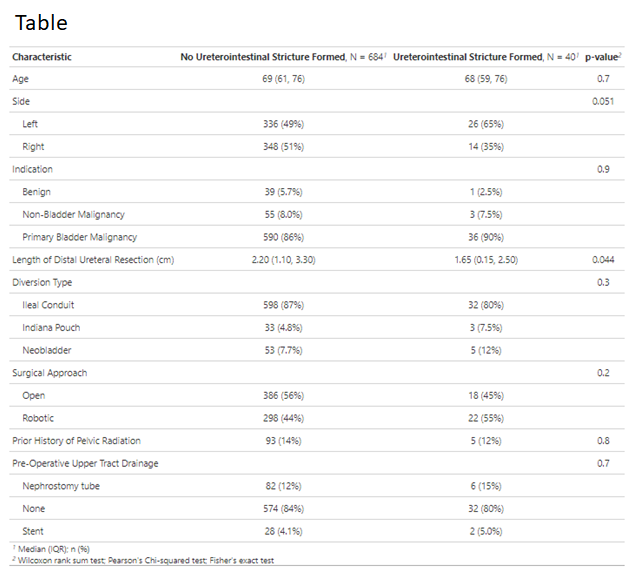This screenshot has height=572, width=629.
Task: Click the "p-value" column header
Action: 602,57
